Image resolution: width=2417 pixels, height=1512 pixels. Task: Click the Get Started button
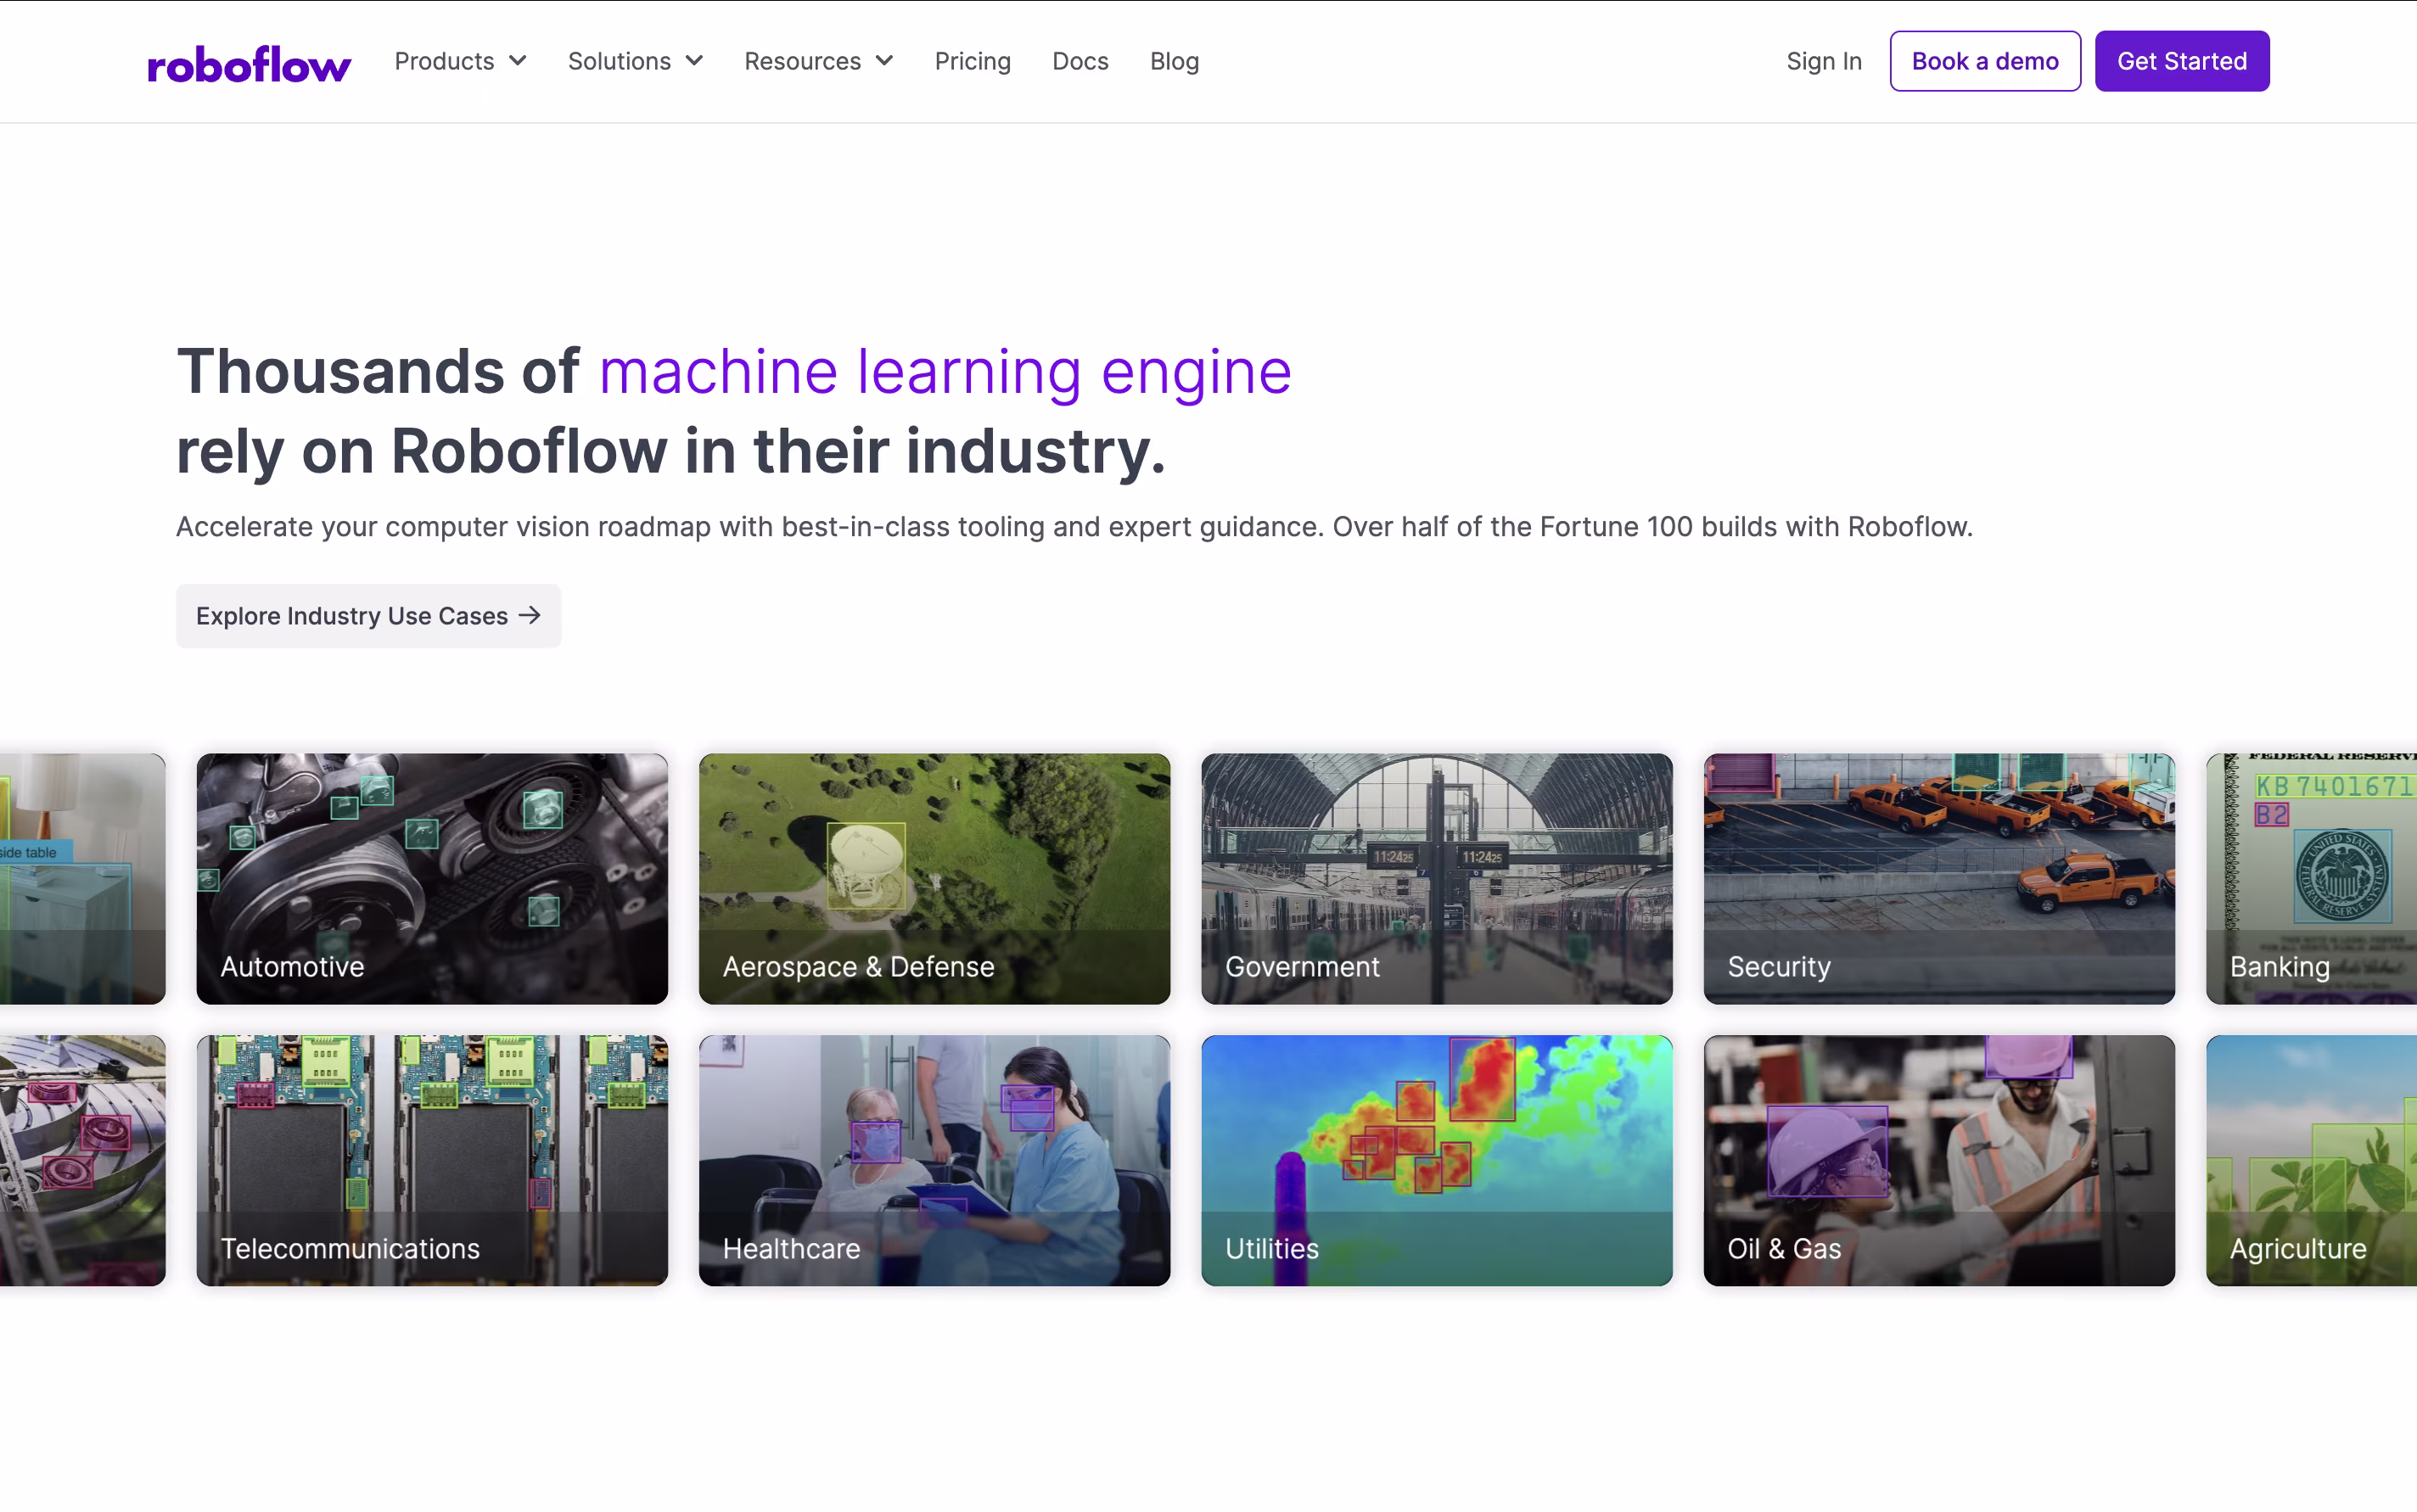[2181, 61]
